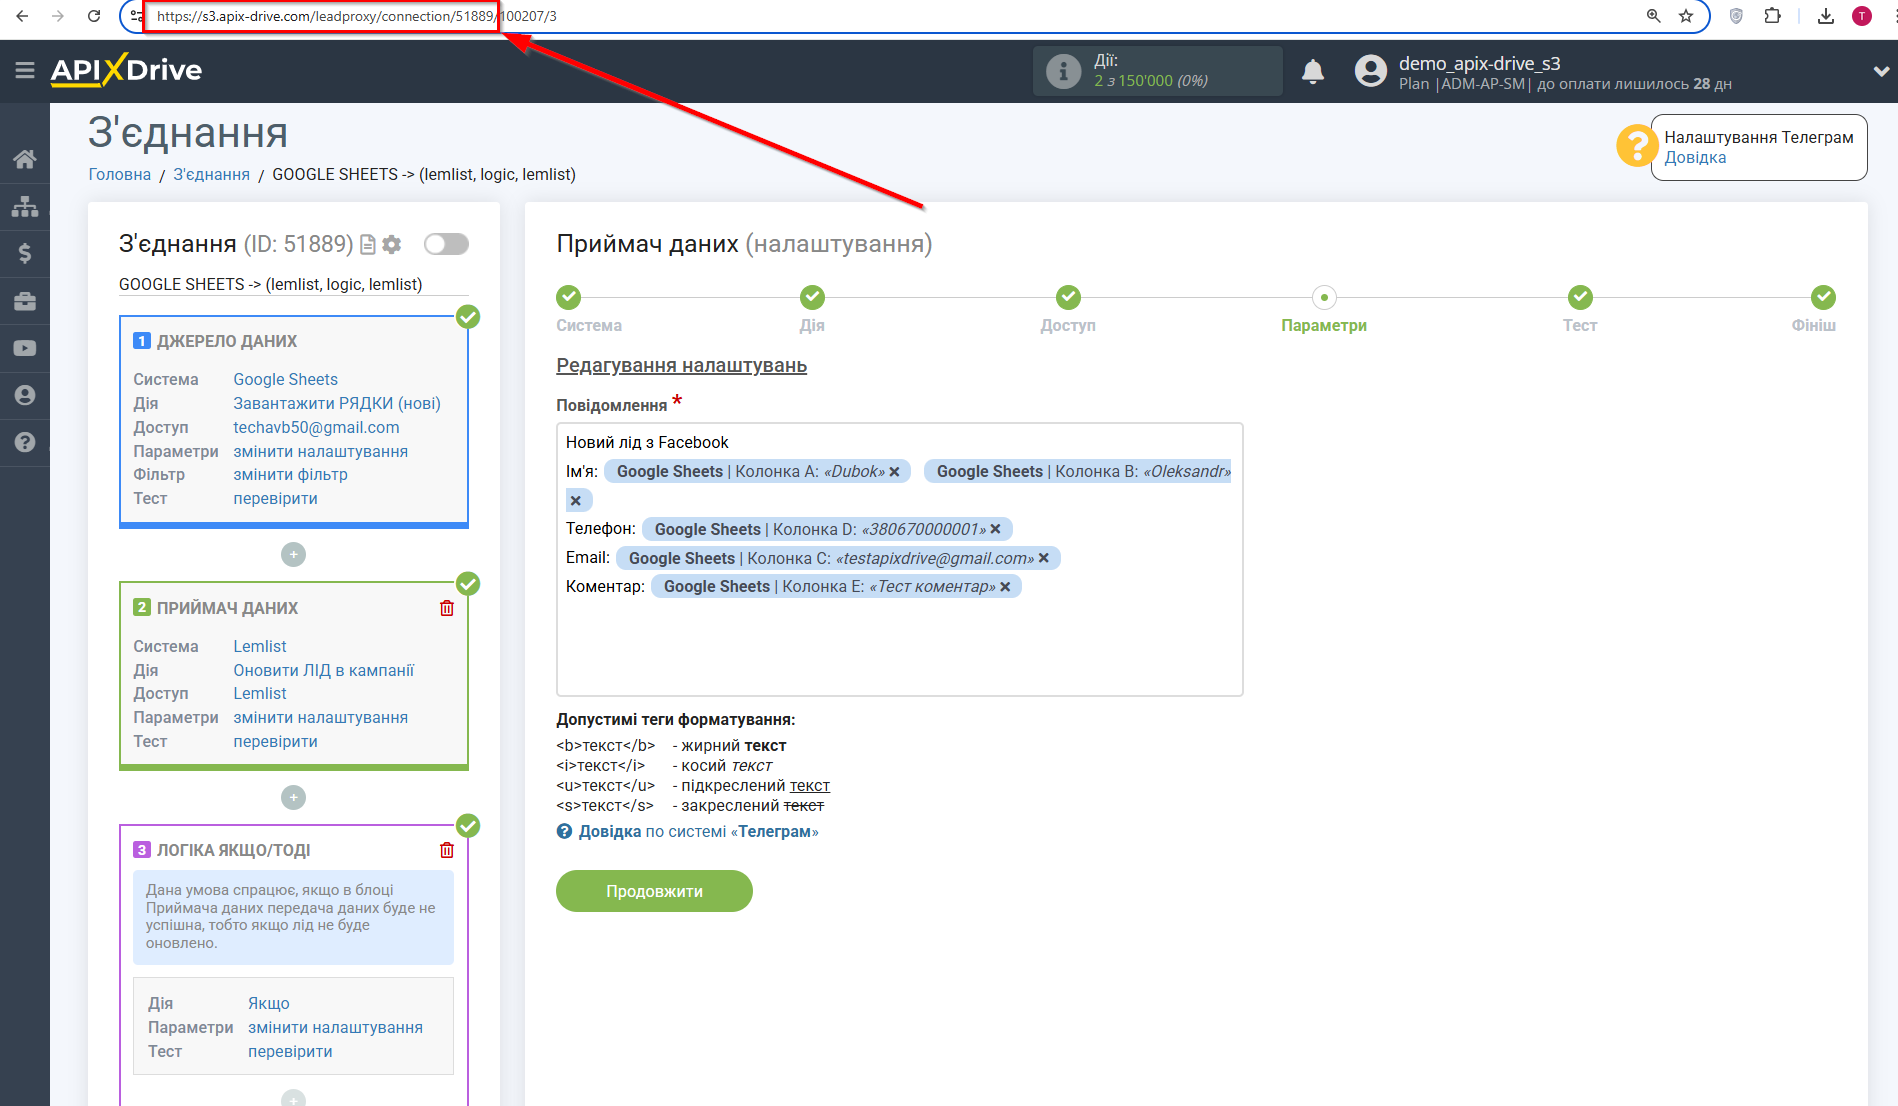The height and width of the screenshot is (1106, 1898).
Task: Open the billing dollar sidebar icon
Action: click(25, 253)
